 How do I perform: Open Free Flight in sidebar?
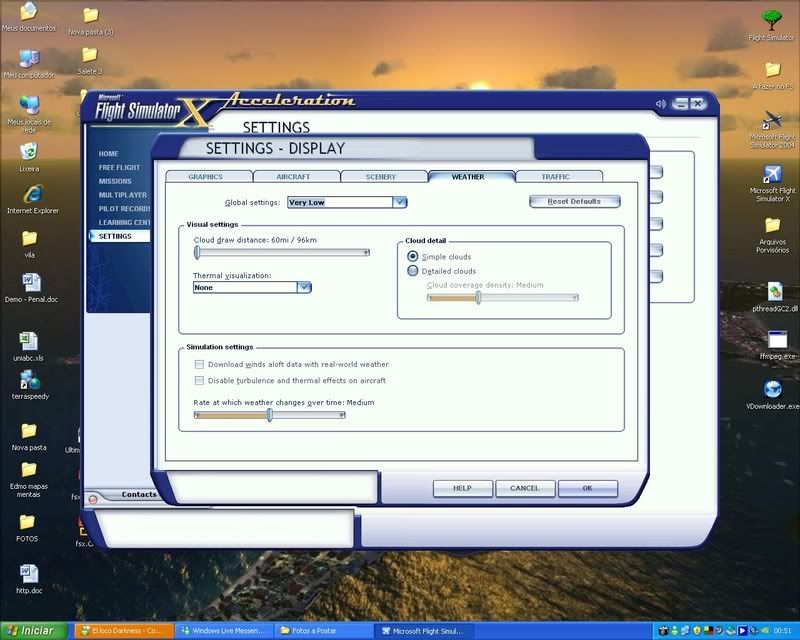119,167
